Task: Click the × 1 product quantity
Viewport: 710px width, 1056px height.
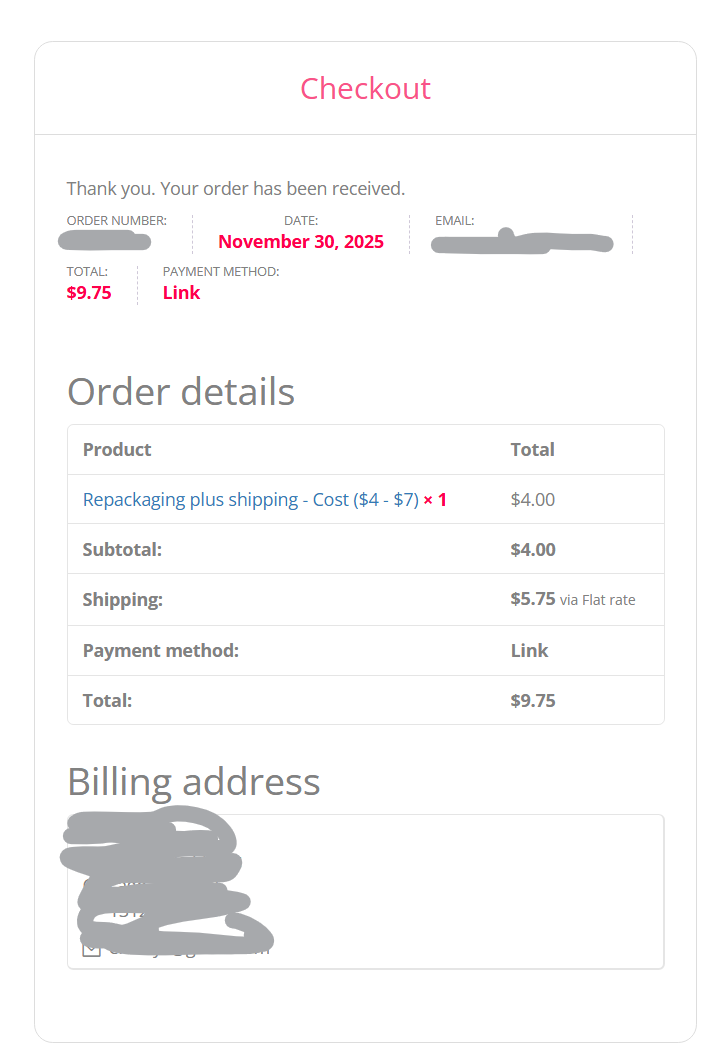Action: coord(435,499)
